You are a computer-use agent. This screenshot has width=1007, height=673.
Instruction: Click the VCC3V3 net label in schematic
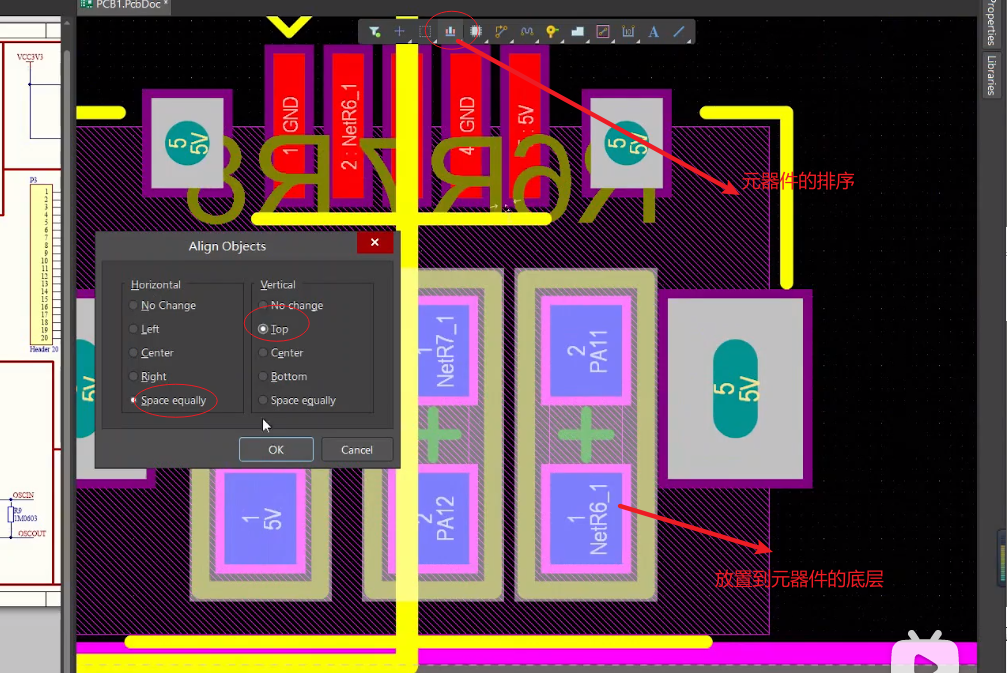tap(30, 57)
